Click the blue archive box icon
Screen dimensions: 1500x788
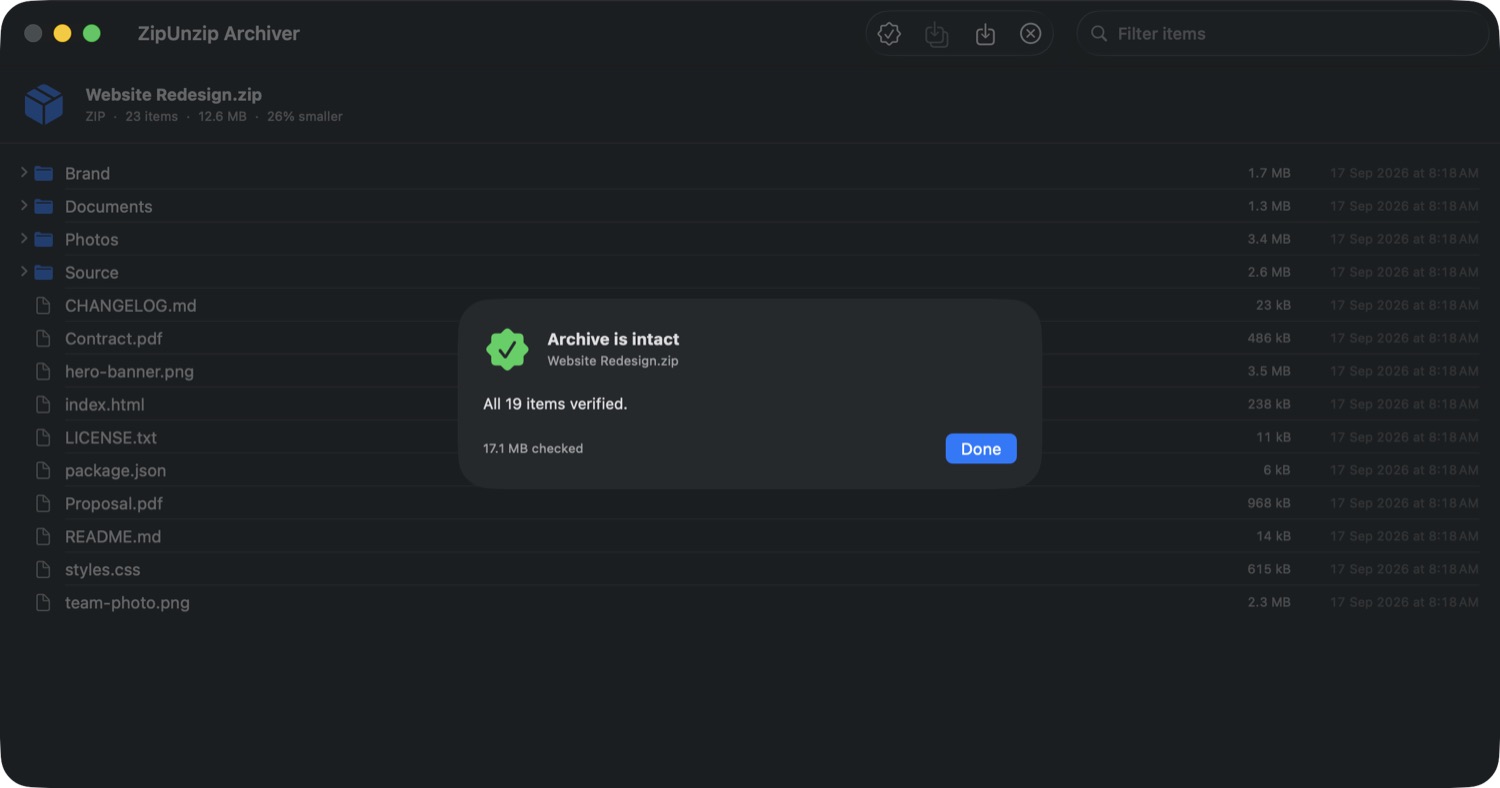[44, 104]
